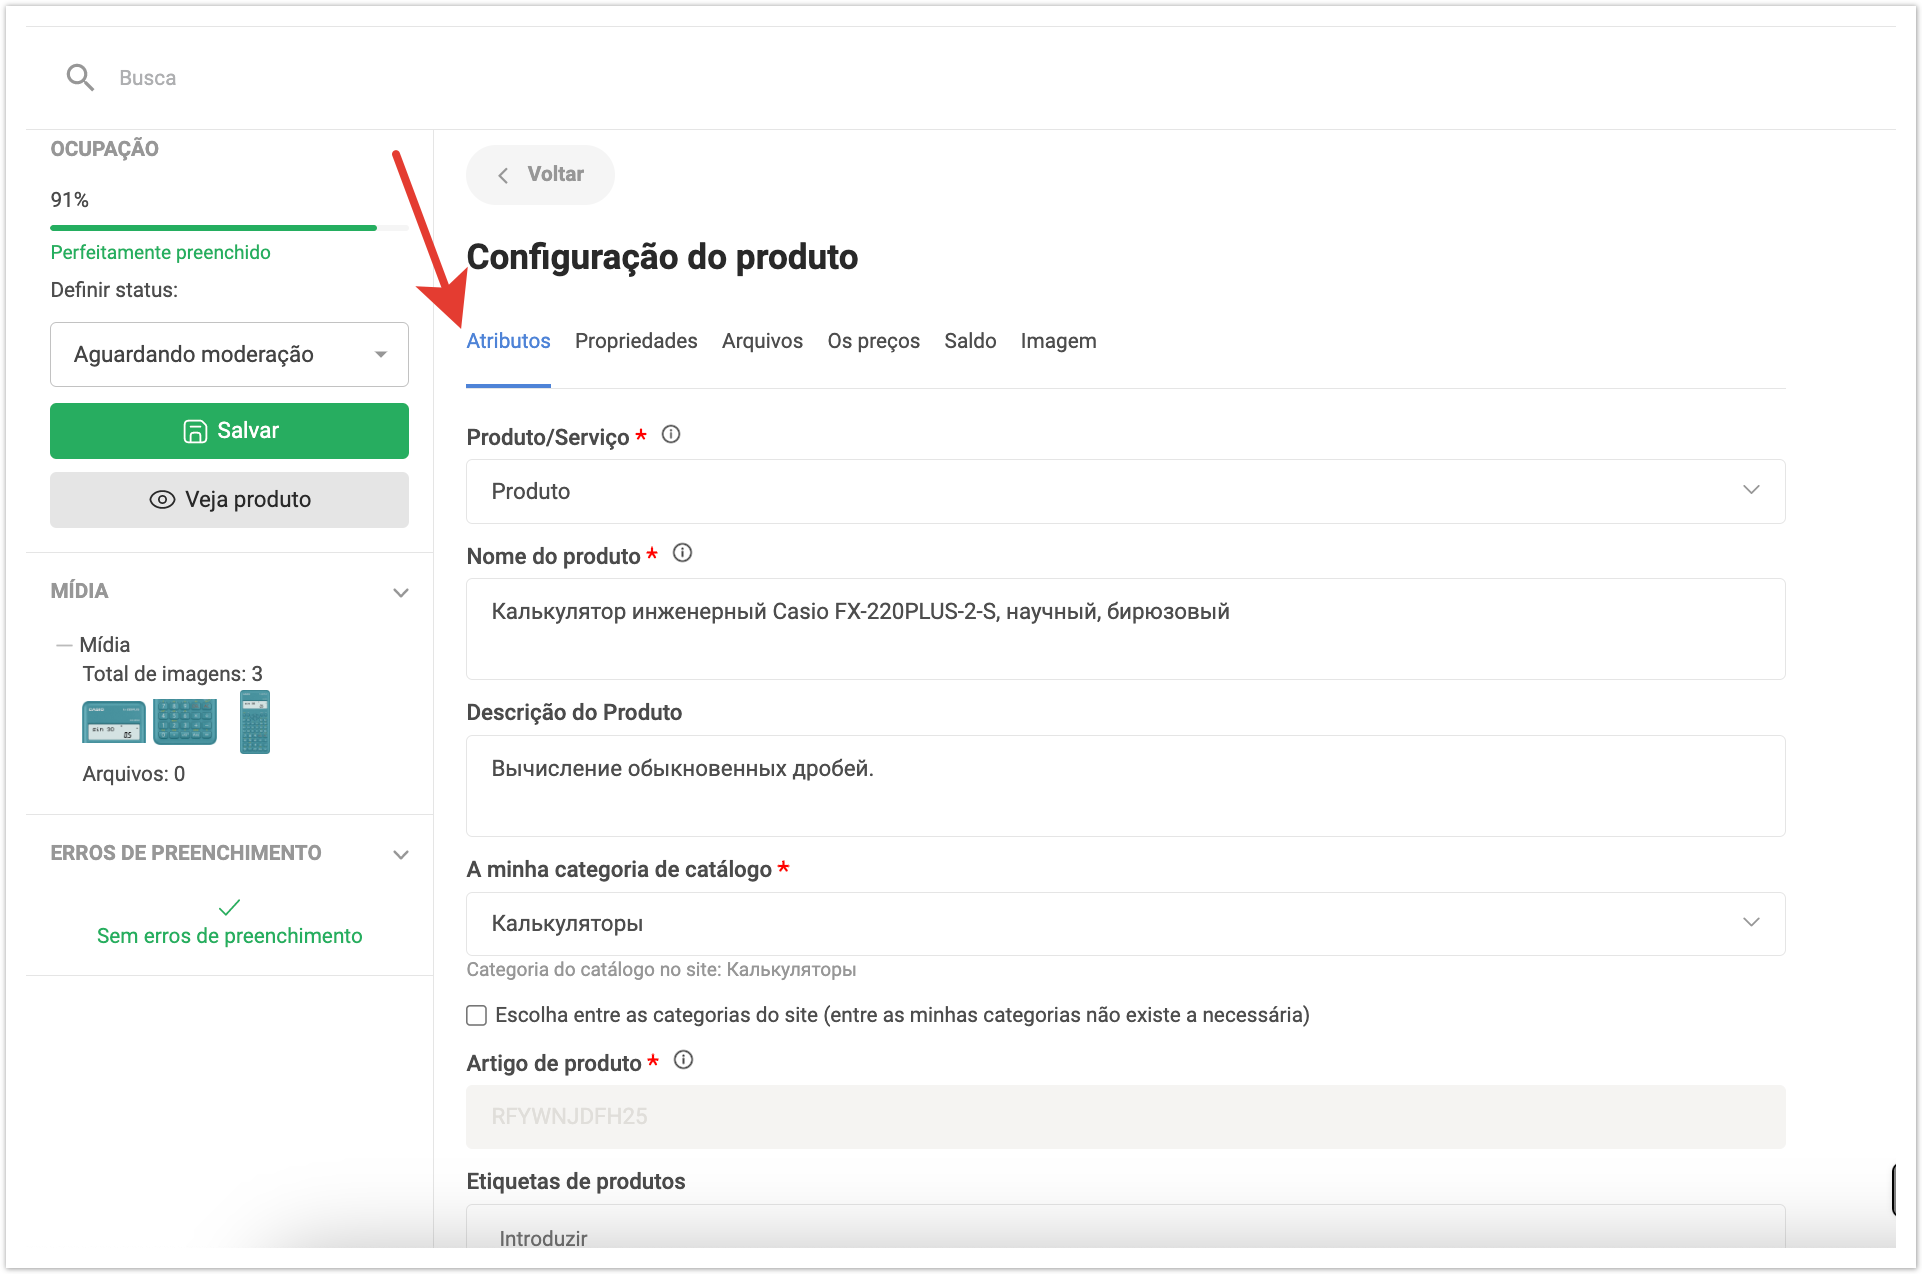Click the search magnifier icon
This screenshot has width=1922, height=1274.
point(80,77)
